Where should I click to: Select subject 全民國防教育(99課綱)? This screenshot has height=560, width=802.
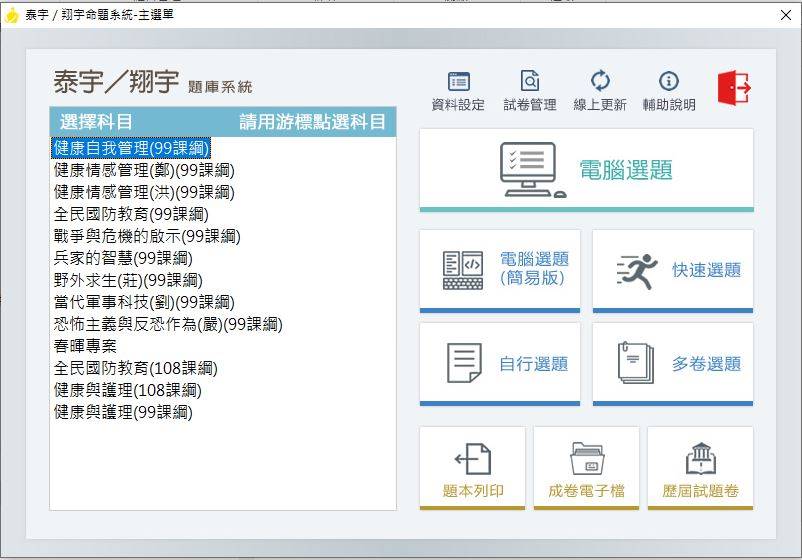coord(131,214)
